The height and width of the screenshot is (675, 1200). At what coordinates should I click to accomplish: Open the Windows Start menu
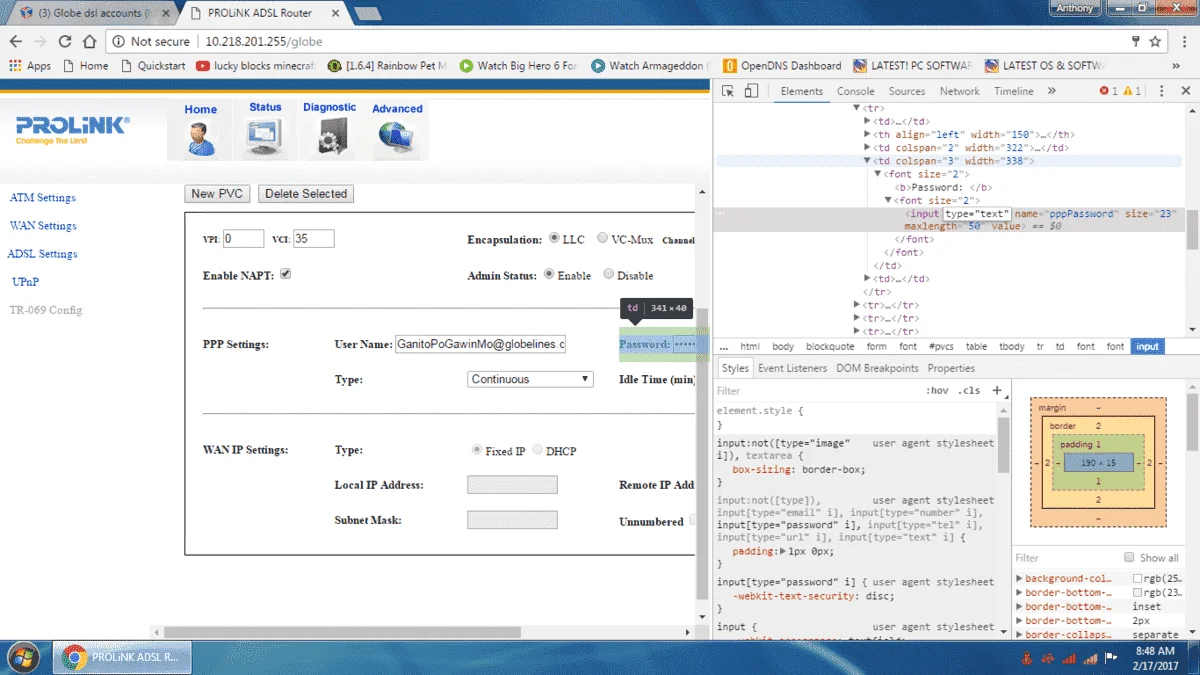click(22, 657)
